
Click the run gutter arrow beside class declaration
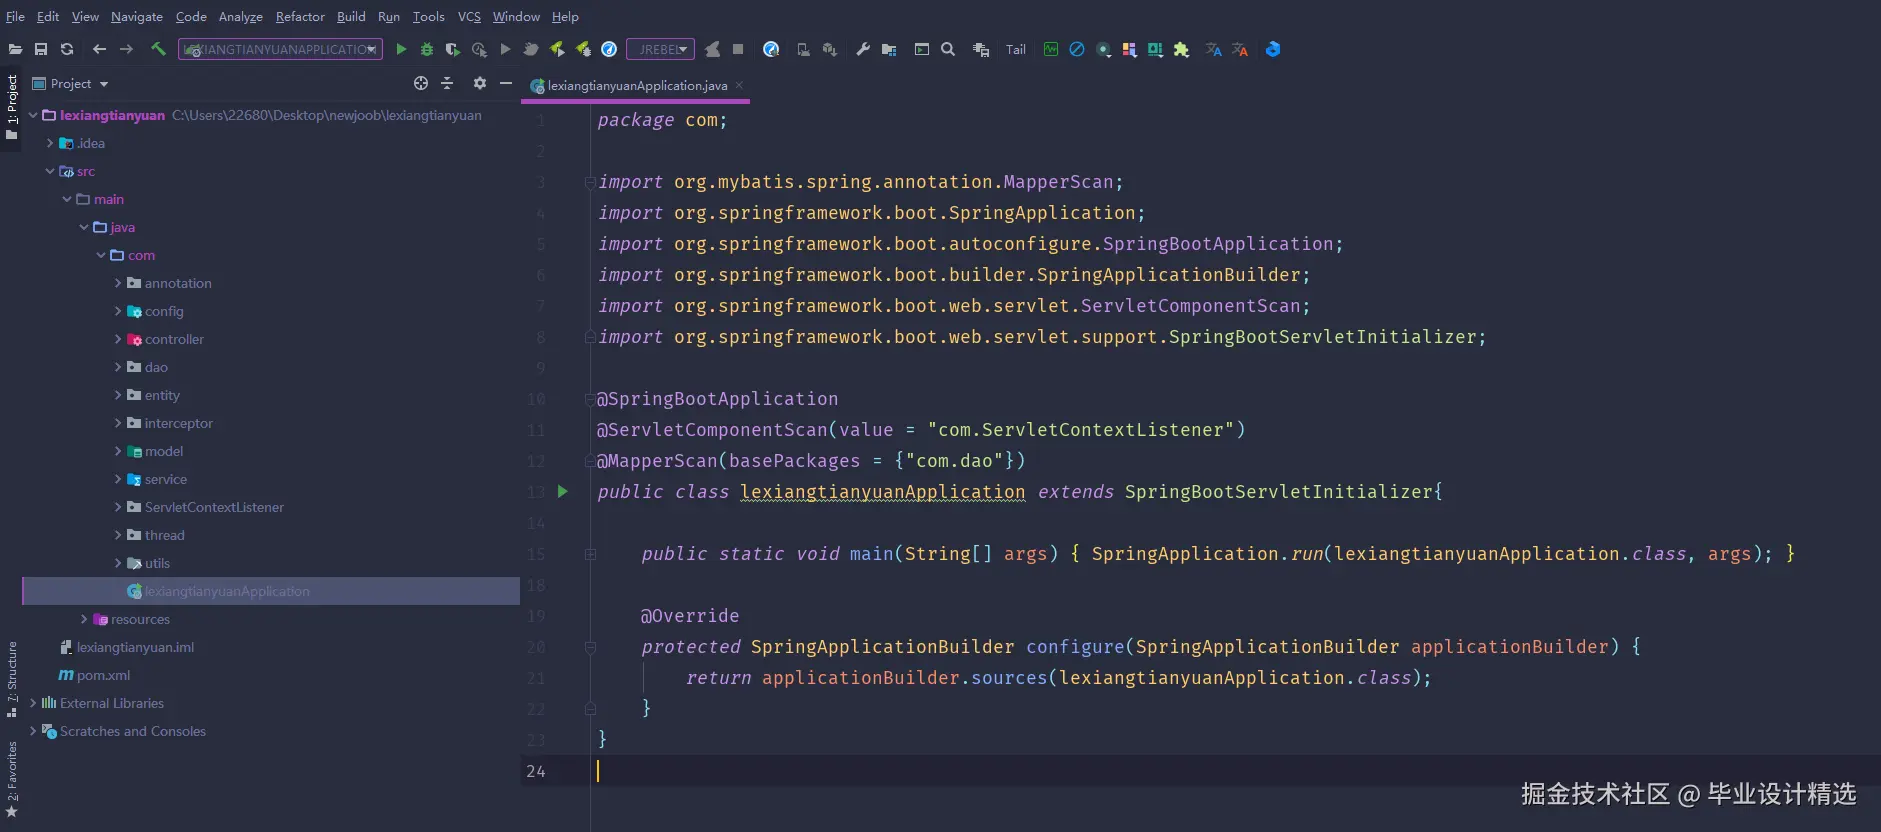563,491
